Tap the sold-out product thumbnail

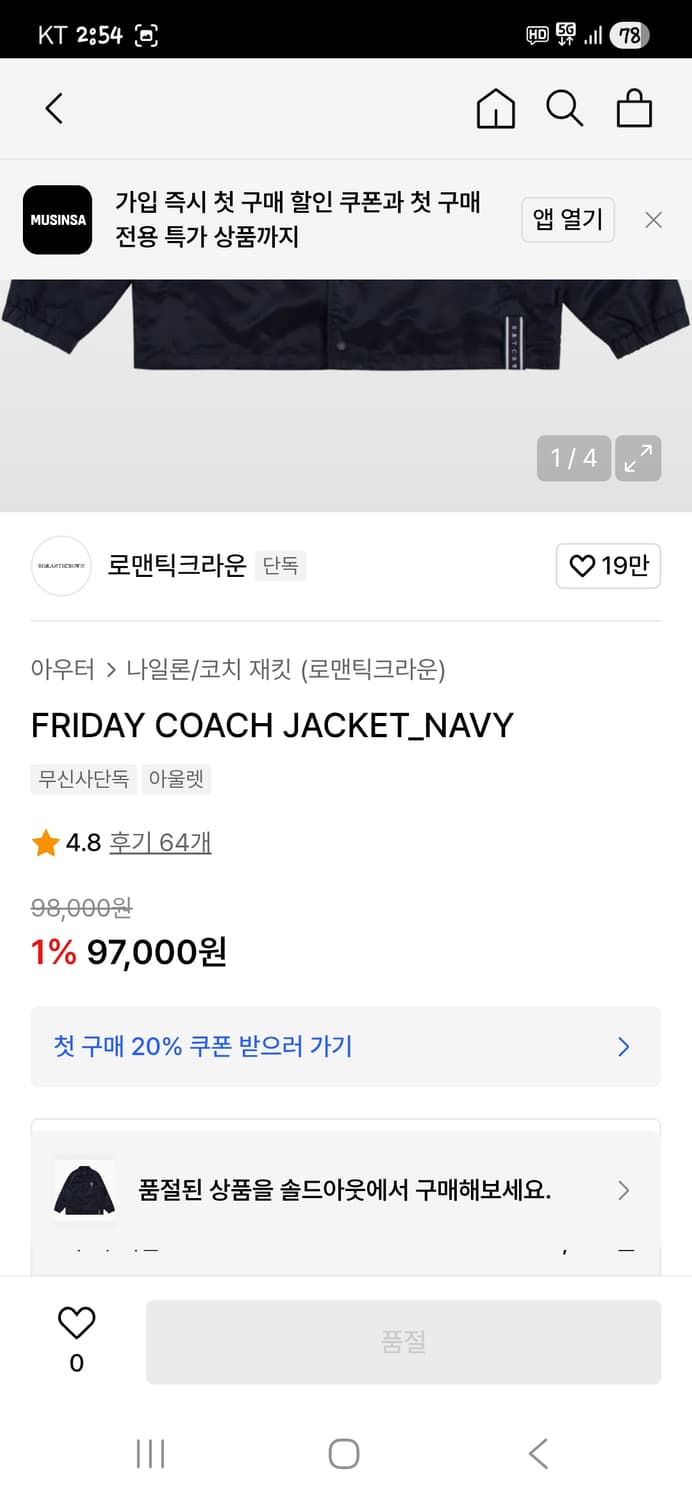coord(84,1190)
